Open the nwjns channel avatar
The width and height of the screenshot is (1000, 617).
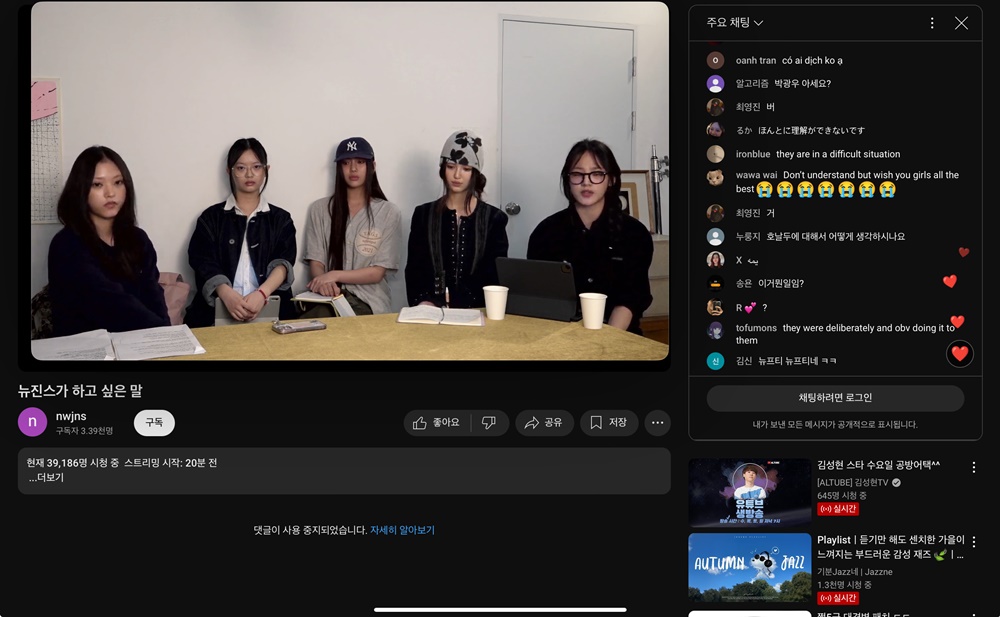click(x=32, y=422)
